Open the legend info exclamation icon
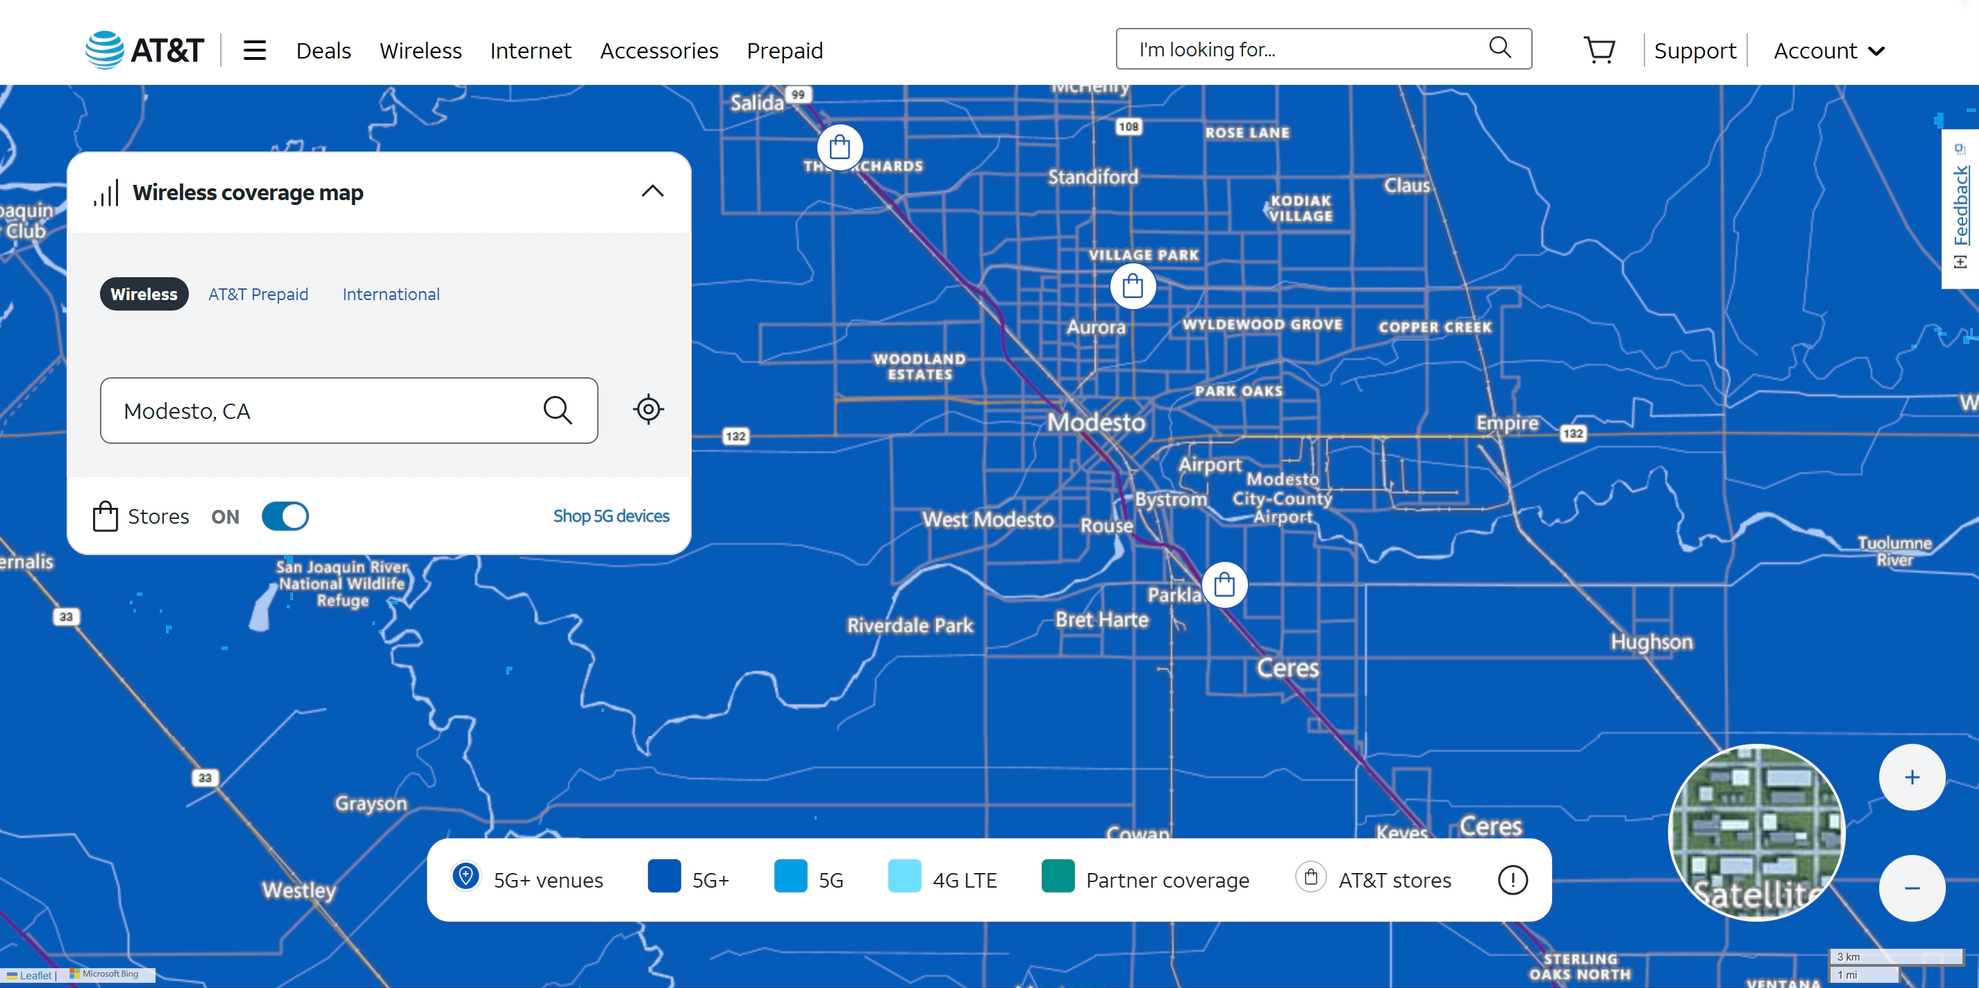 coord(1512,880)
